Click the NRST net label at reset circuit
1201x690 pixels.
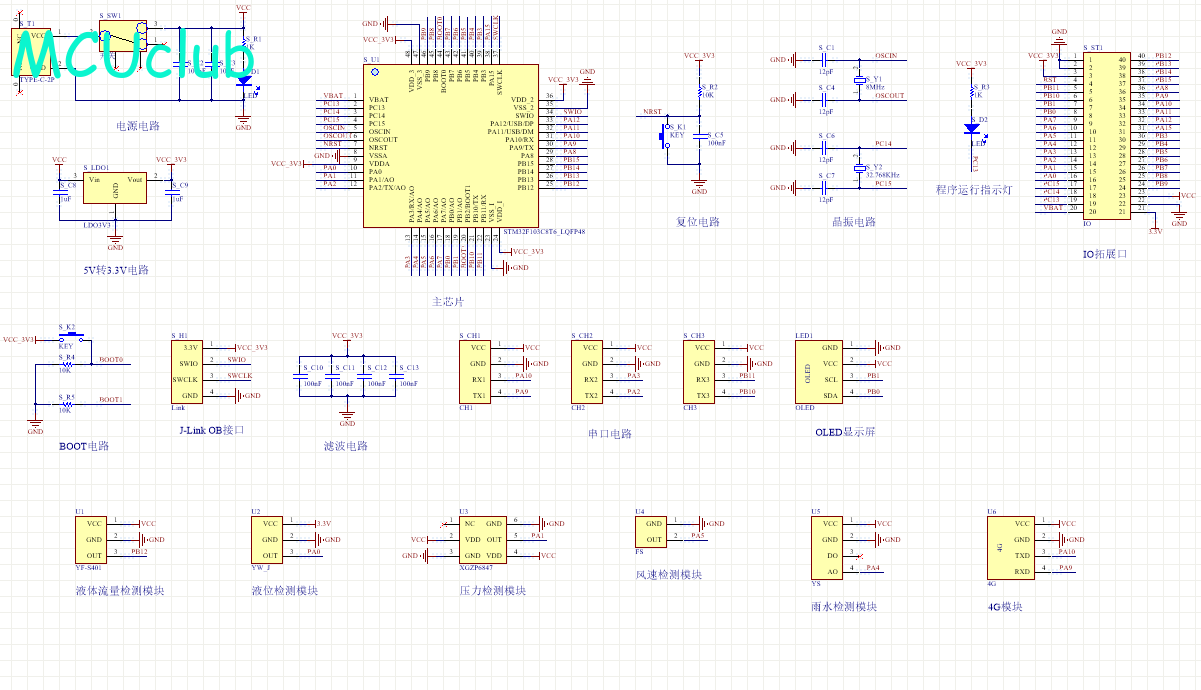point(651,112)
